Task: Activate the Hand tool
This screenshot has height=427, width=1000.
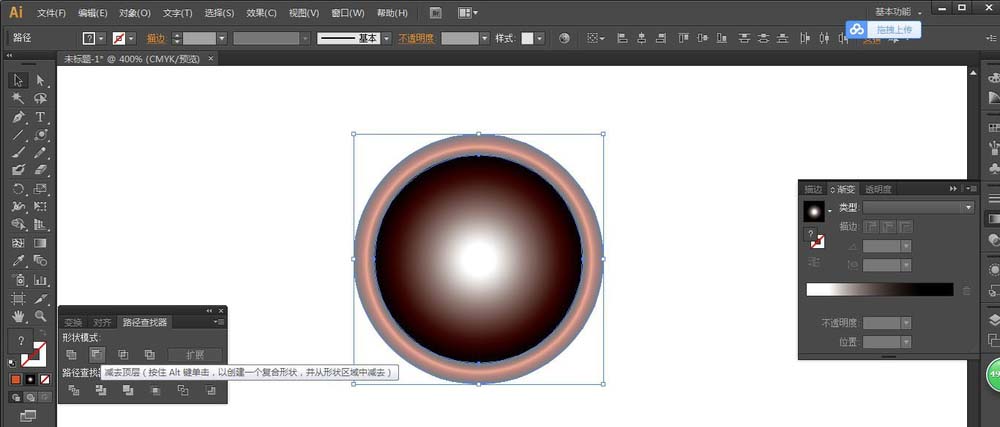Action: click(18, 316)
